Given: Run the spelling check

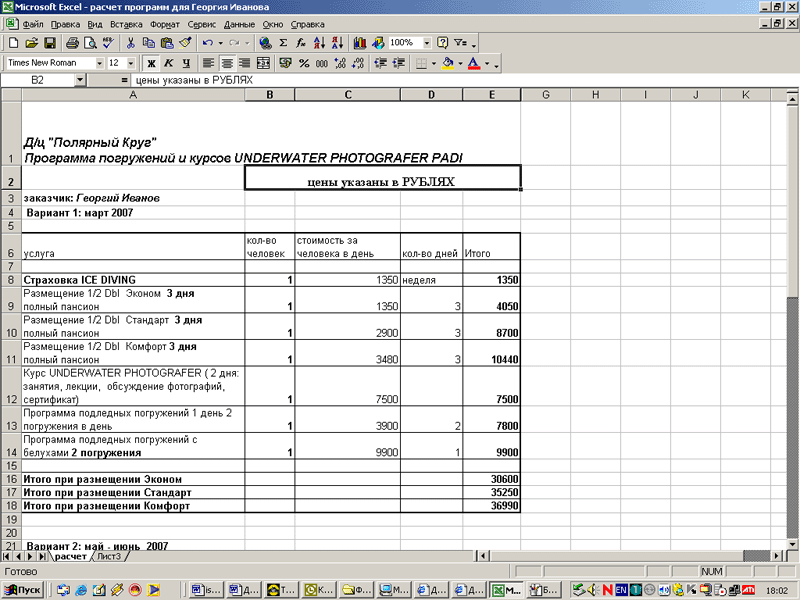Looking at the screenshot, I should 108,43.
